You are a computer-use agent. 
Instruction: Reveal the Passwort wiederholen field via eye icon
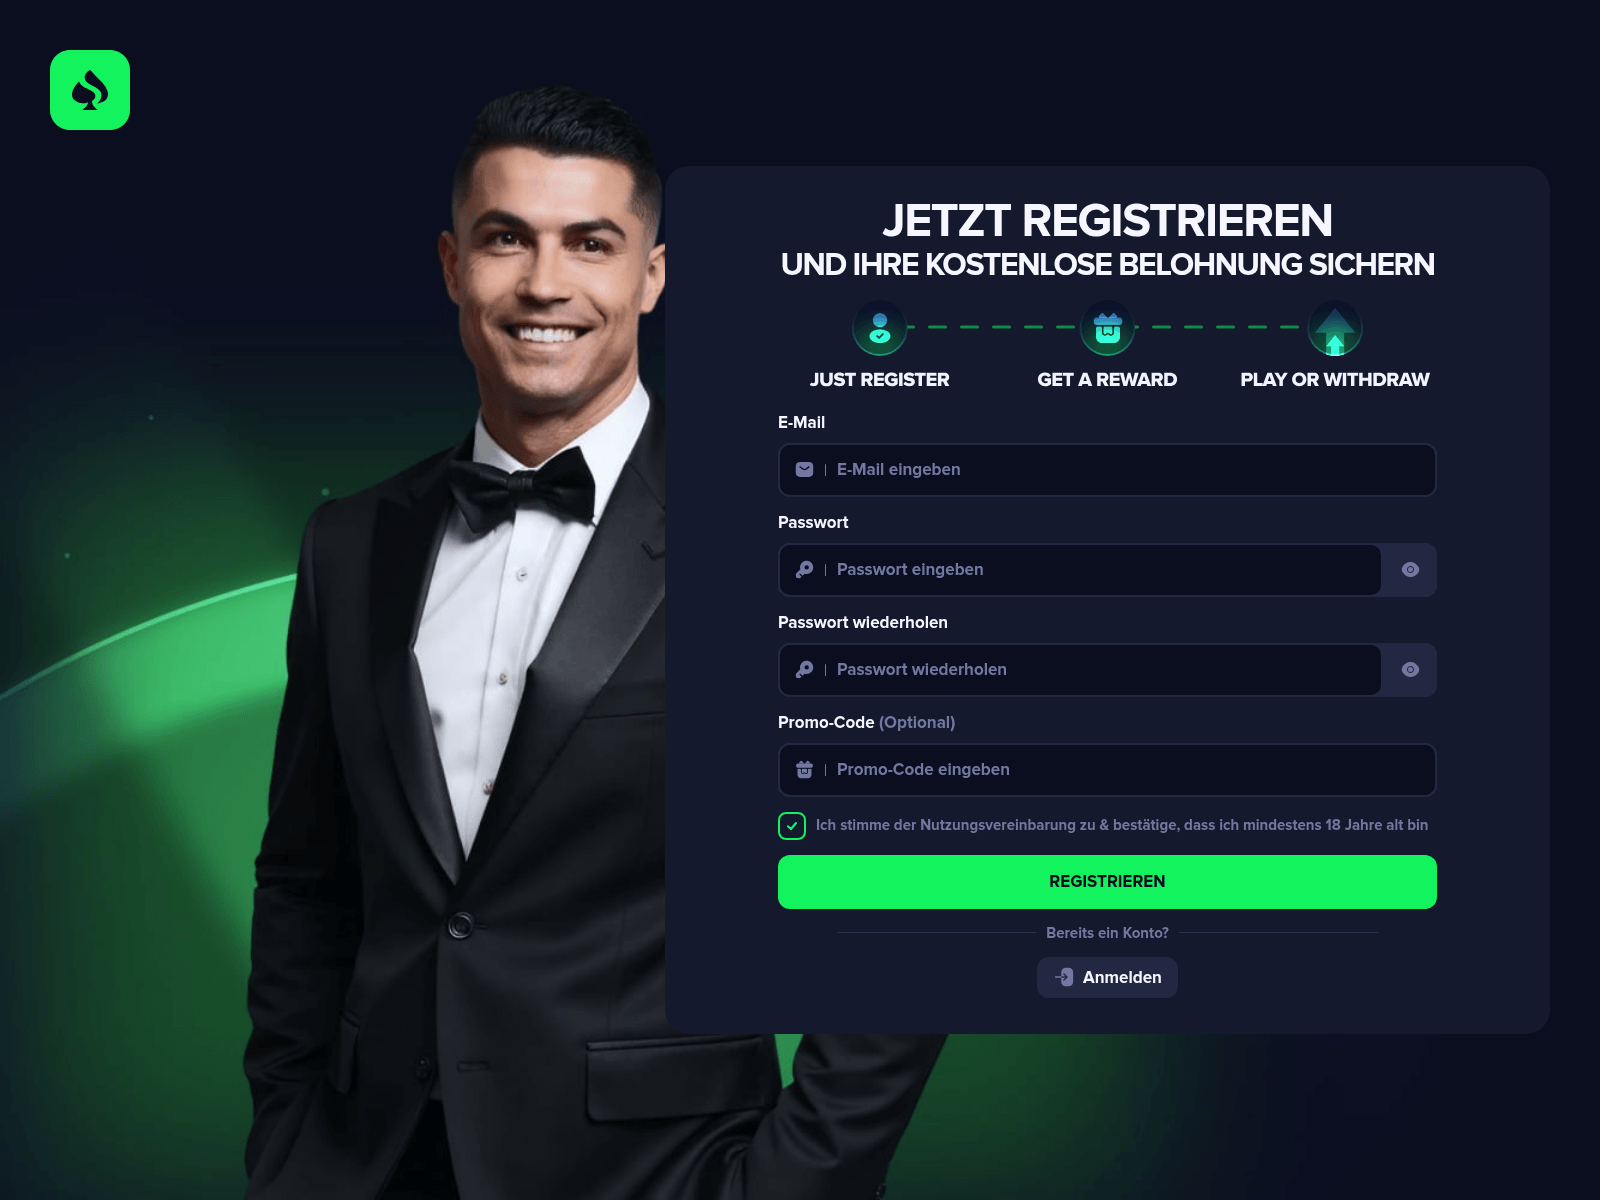[x=1410, y=670]
